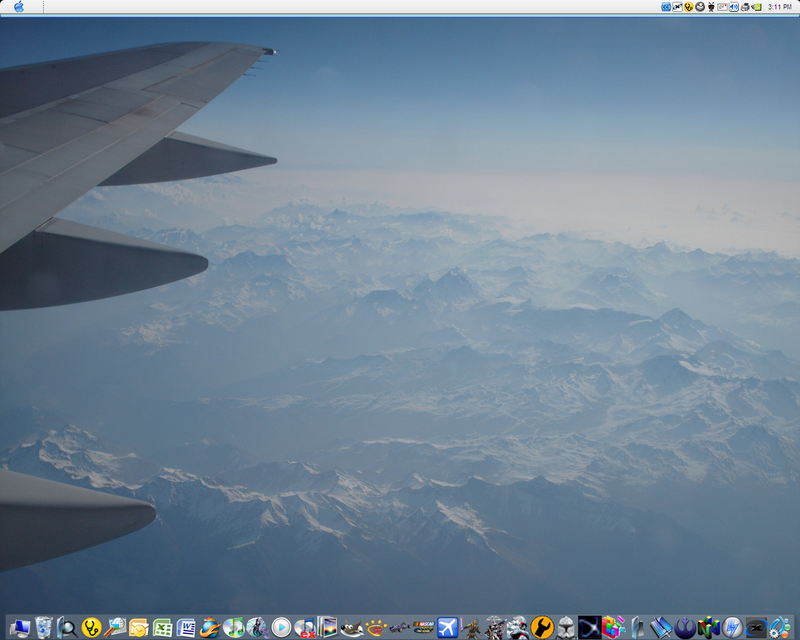Launch the NASCAR game dock icon
The height and width of the screenshot is (640, 800).
tap(423, 627)
